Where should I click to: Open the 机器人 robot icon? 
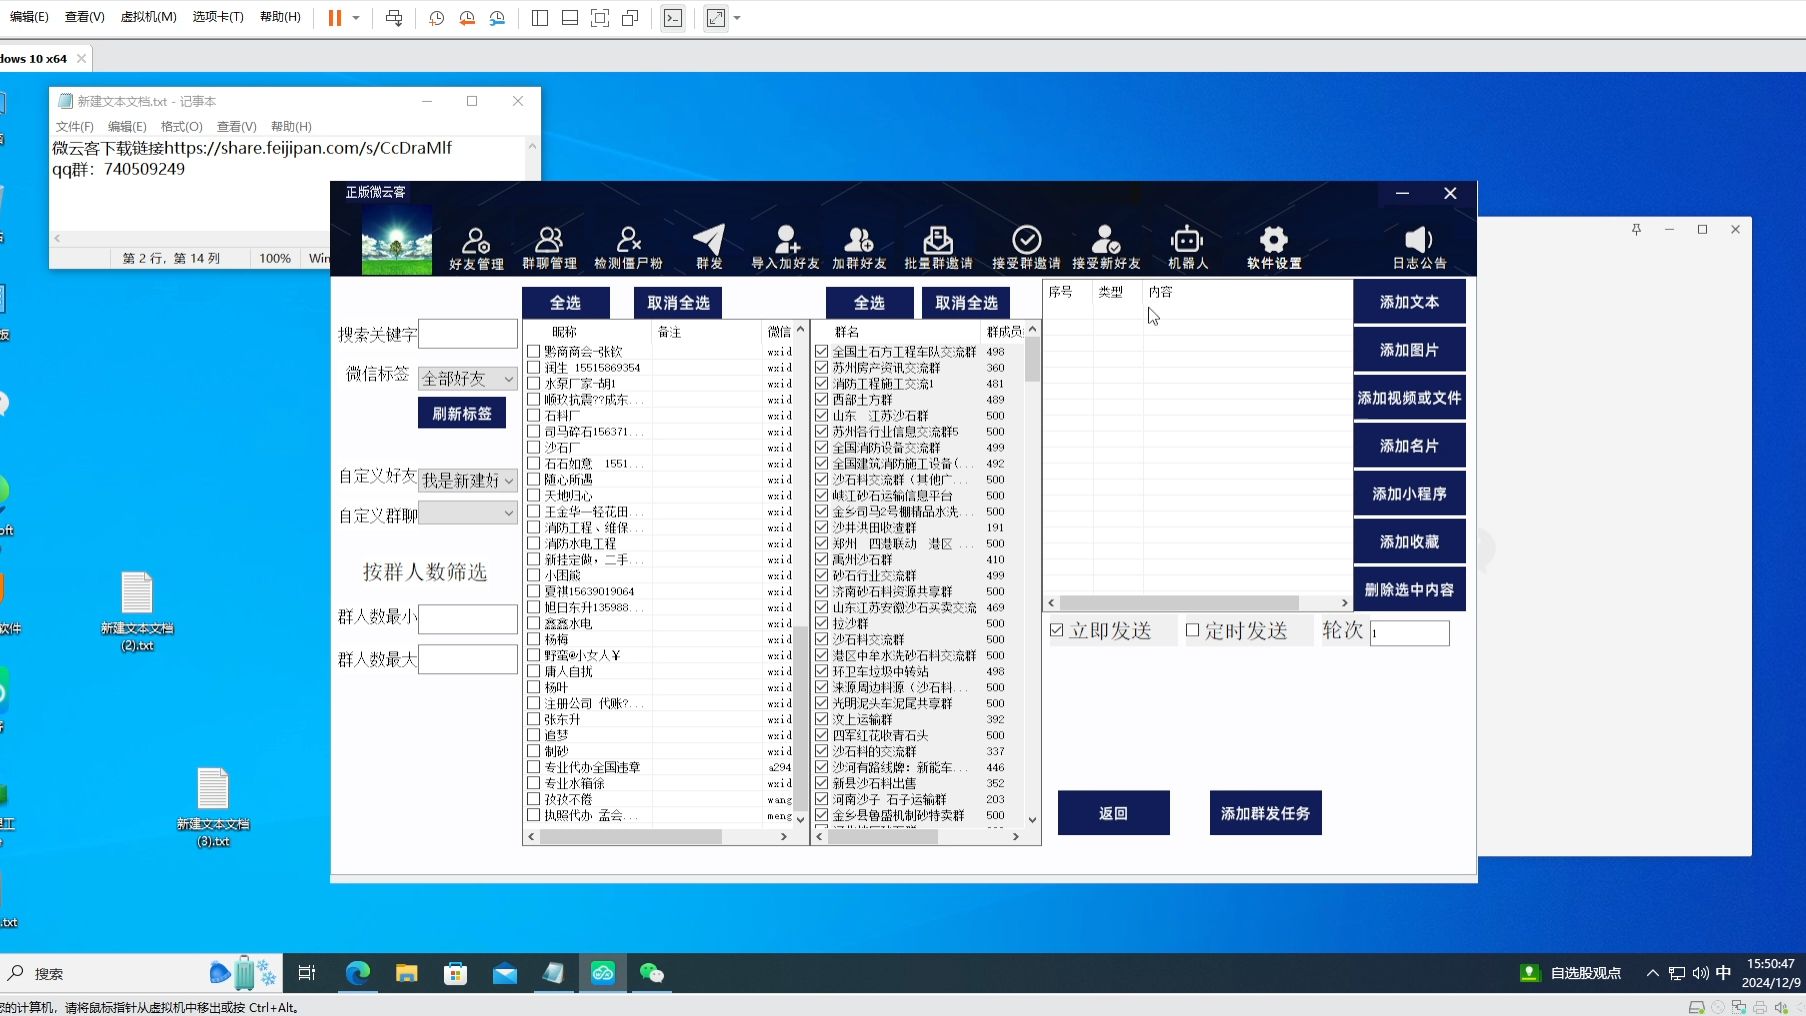click(x=1188, y=246)
